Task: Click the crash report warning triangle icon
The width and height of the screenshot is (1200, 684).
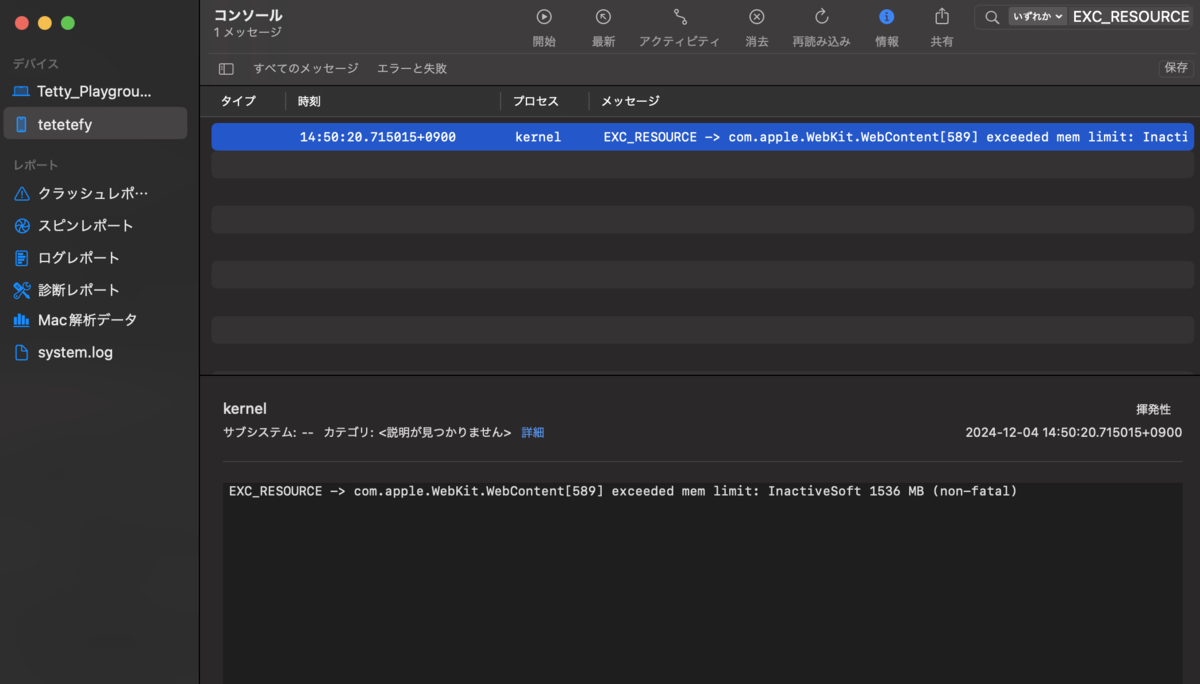Action: 22,193
